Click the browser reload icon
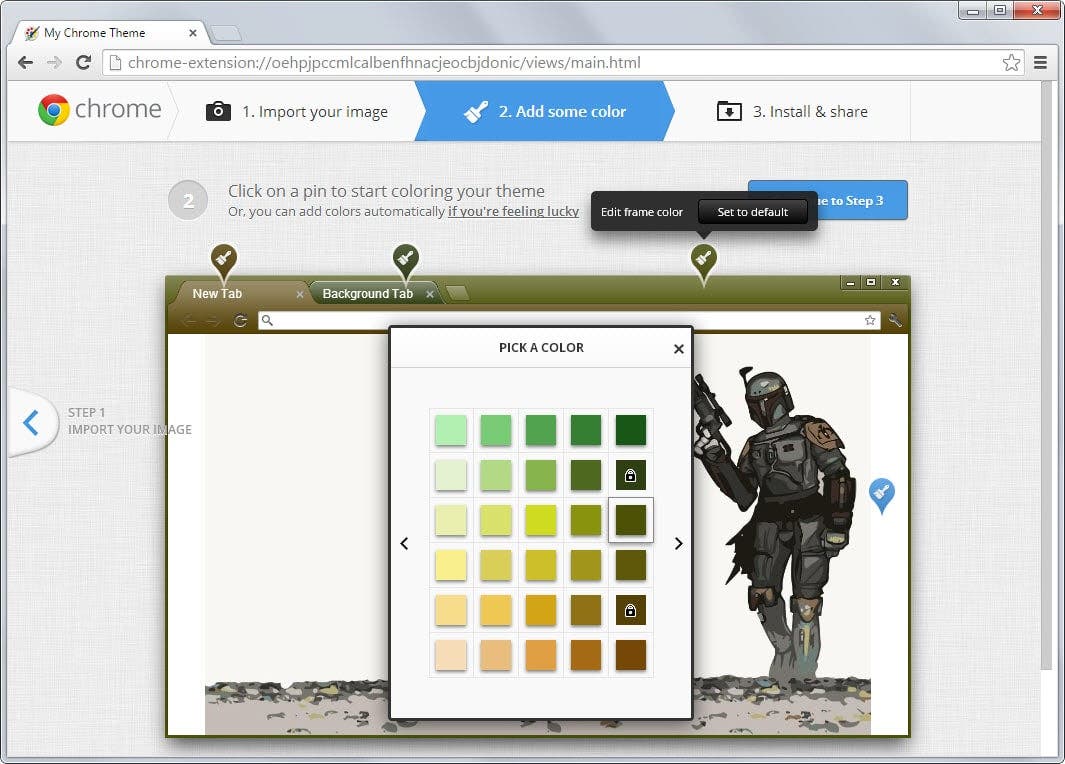The height and width of the screenshot is (764, 1065). pyautogui.click(x=84, y=62)
